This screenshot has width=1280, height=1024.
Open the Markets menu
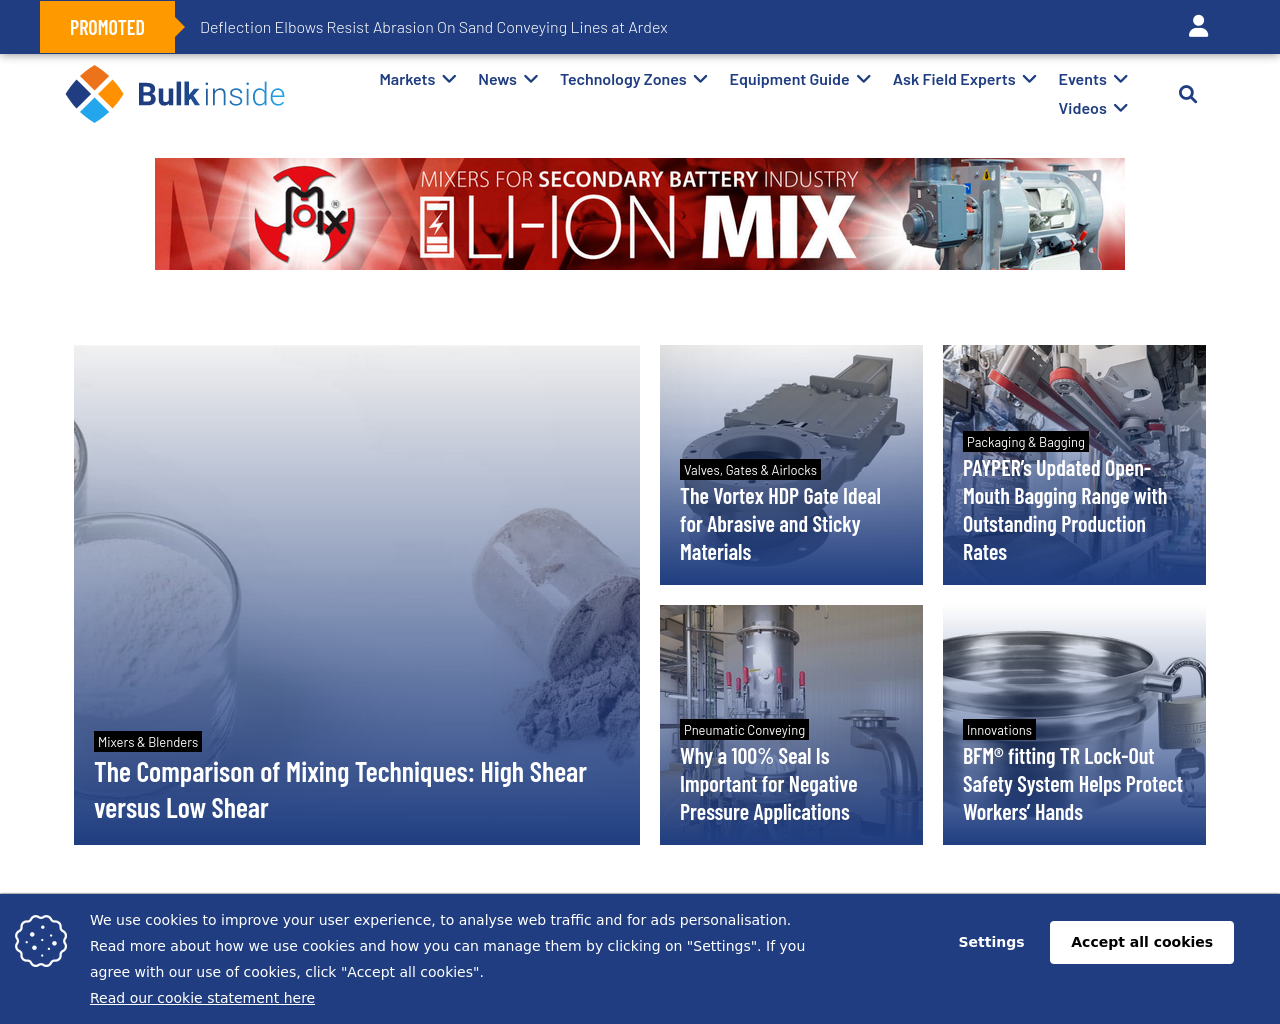click(x=407, y=79)
